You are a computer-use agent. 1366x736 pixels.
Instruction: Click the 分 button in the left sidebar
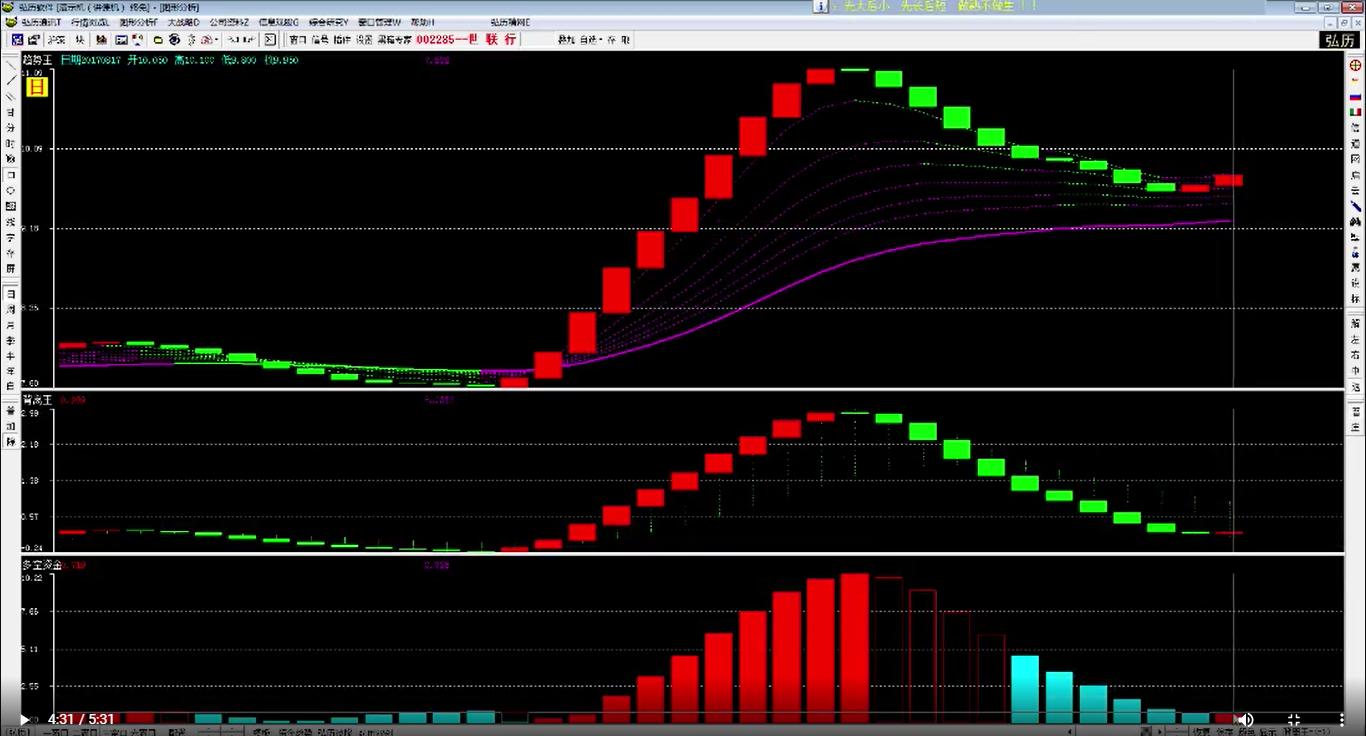(11, 127)
